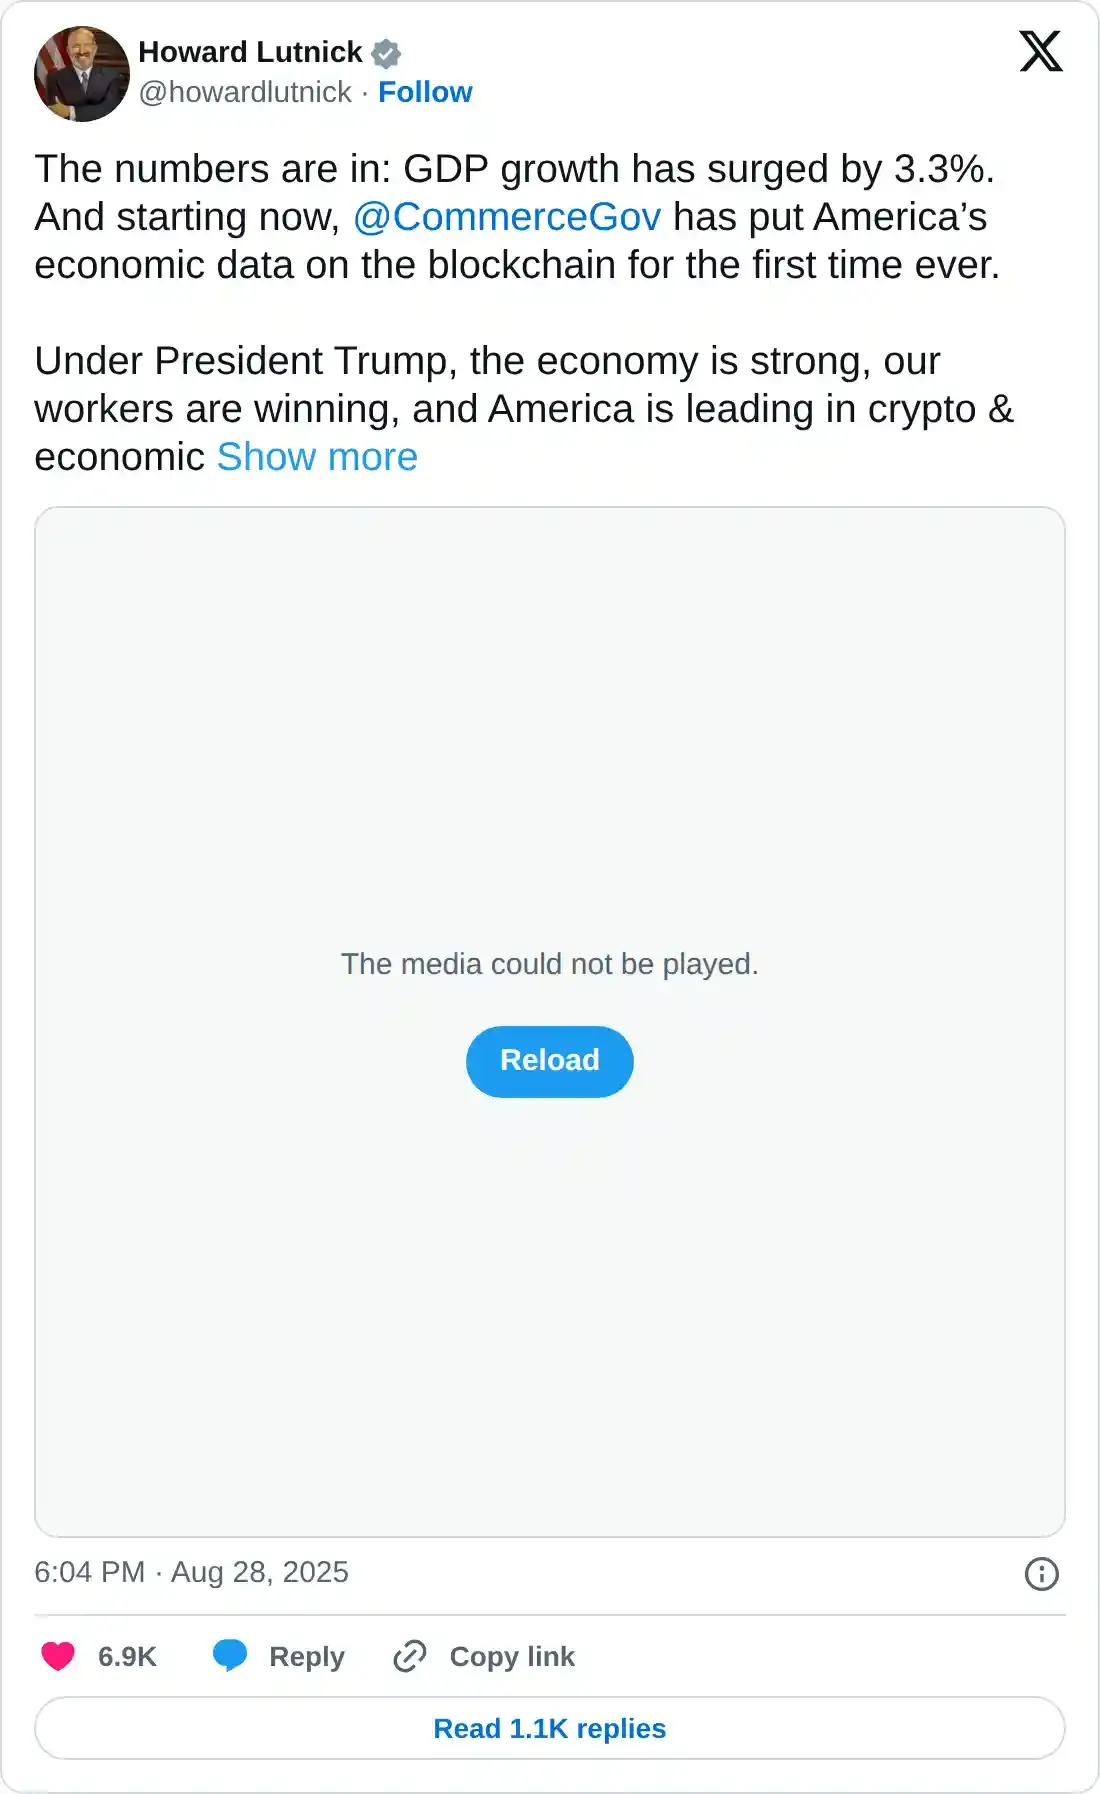1100x1794 pixels.
Task: Click the Reply label
Action: (307, 1657)
